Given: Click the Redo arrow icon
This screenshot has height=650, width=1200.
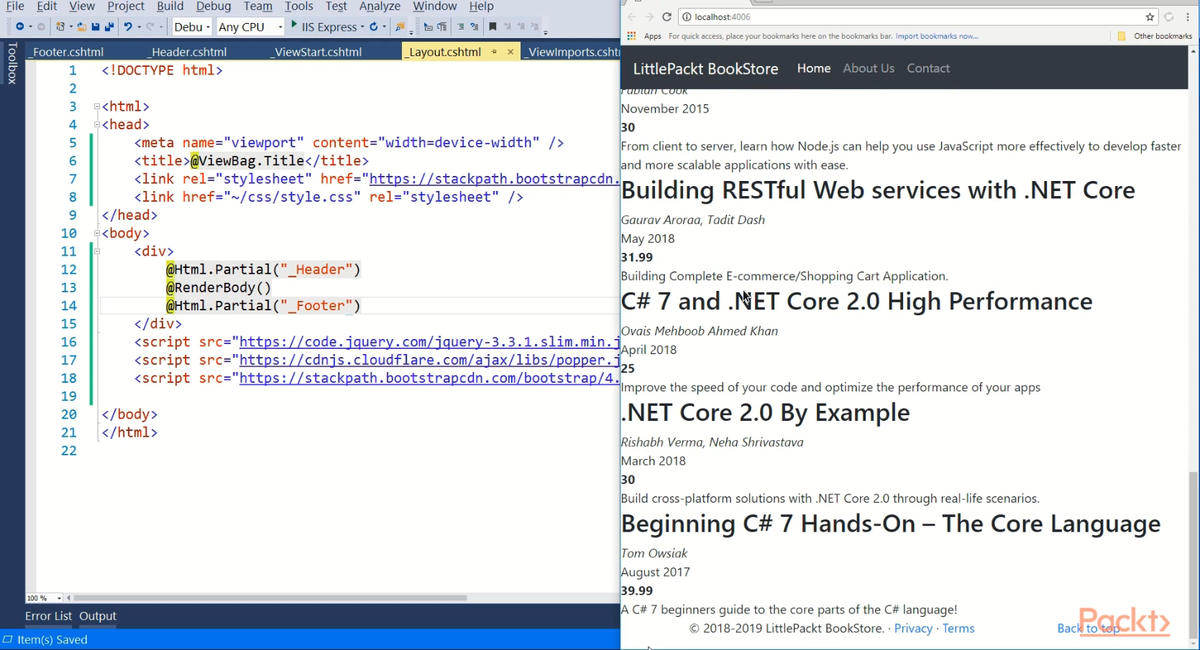Looking at the screenshot, I should tap(151, 27).
